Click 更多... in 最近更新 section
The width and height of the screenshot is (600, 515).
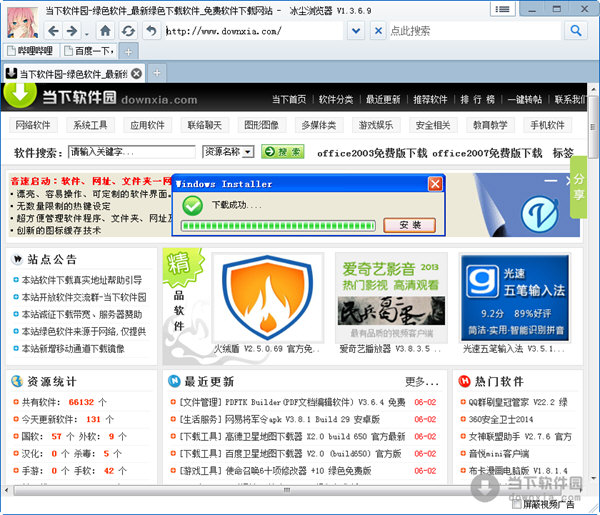(422, 381)
